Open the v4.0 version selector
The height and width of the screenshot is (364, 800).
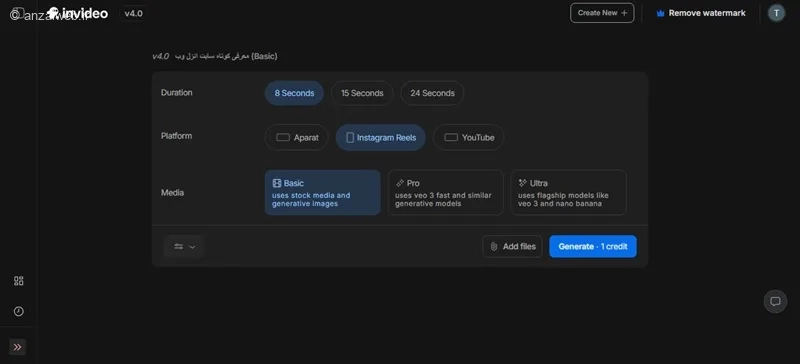pyautogui.click(x=134, y=13)
